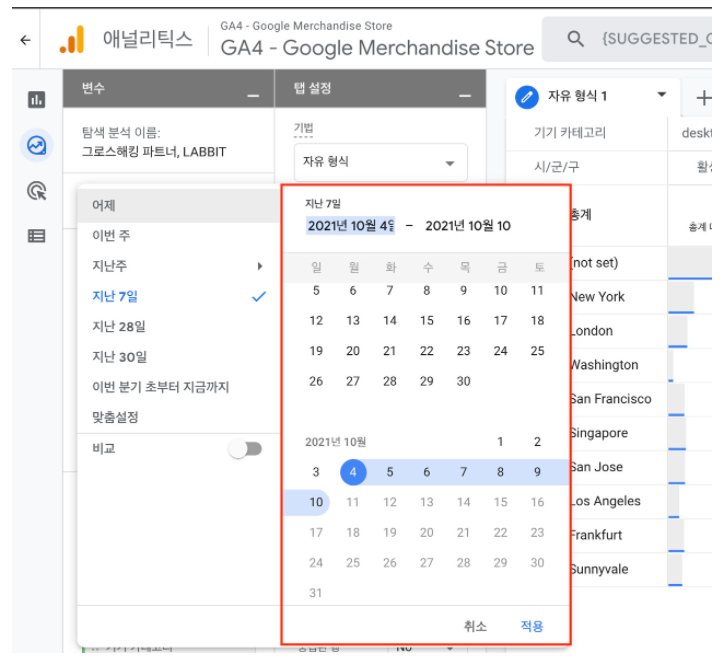
Task: Pick October 3 in the calendar
Action: (316, 472)
